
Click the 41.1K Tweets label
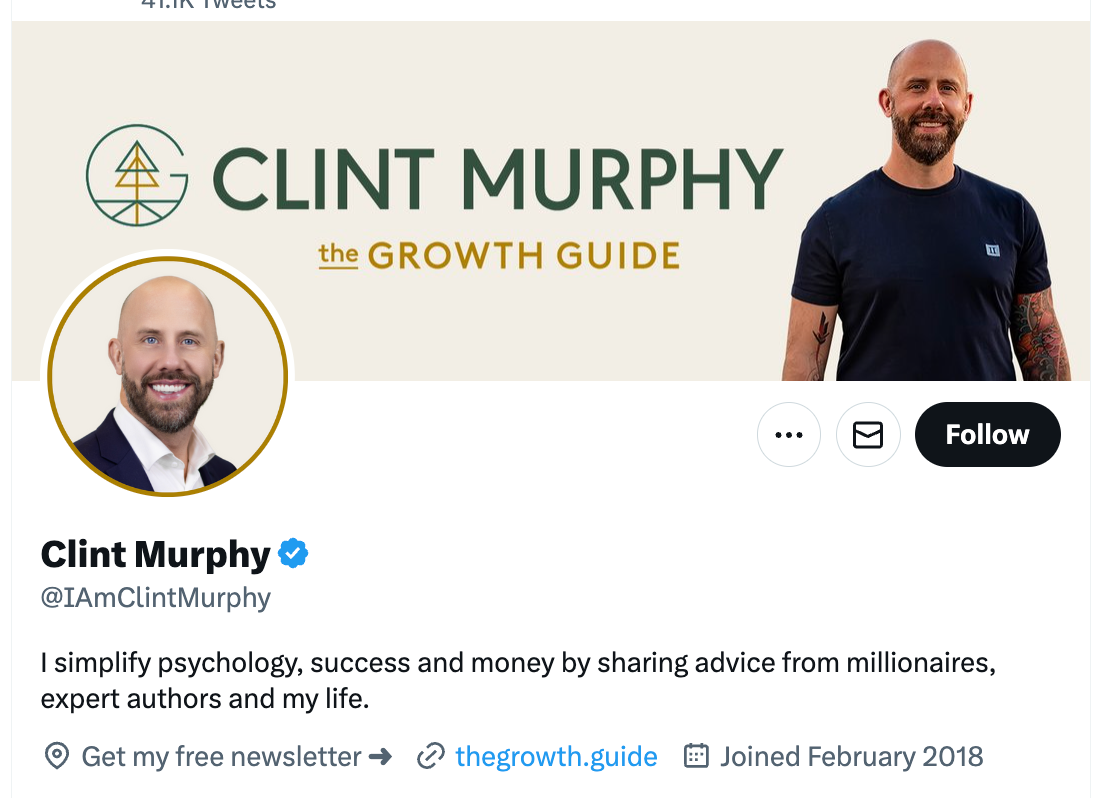click(206, 6)
